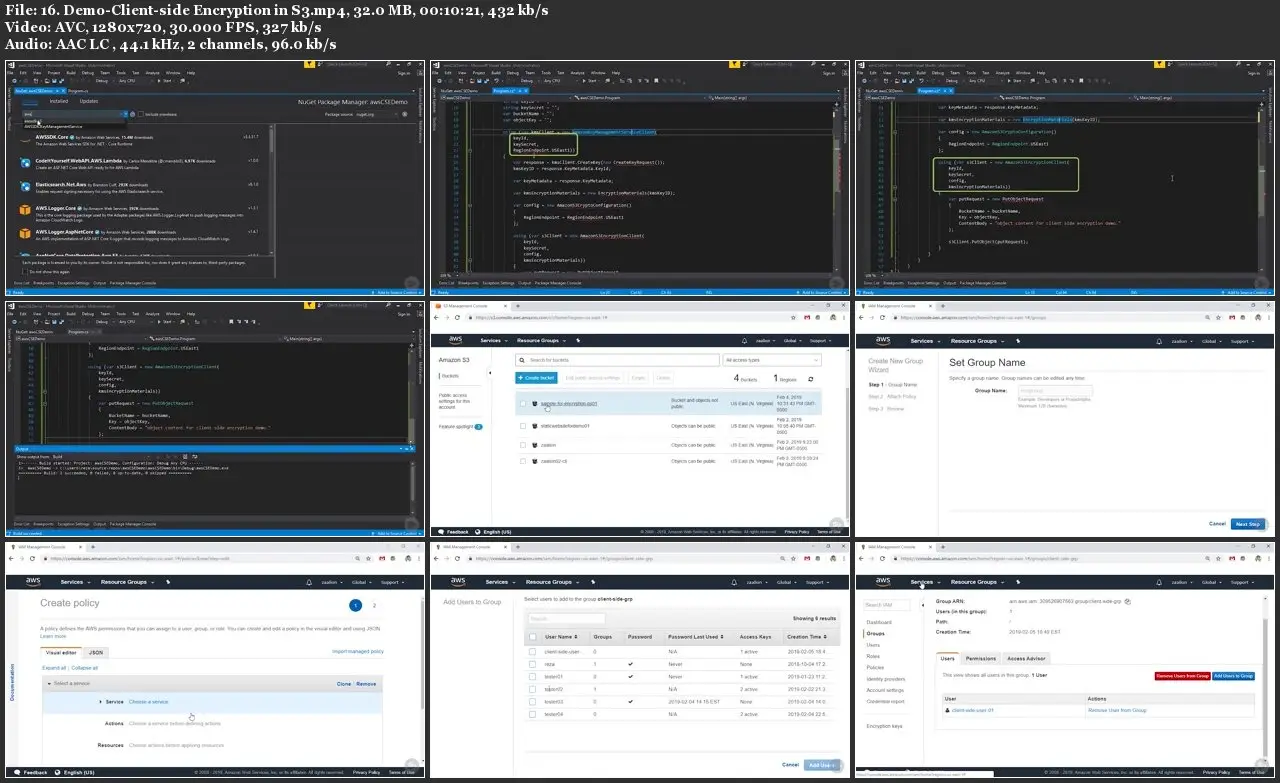Tick the checkbox for bucket staticwebsitefordemo01
This screenshot has height=783, width=1280.
pyautogui.click(x=522, y=425)
